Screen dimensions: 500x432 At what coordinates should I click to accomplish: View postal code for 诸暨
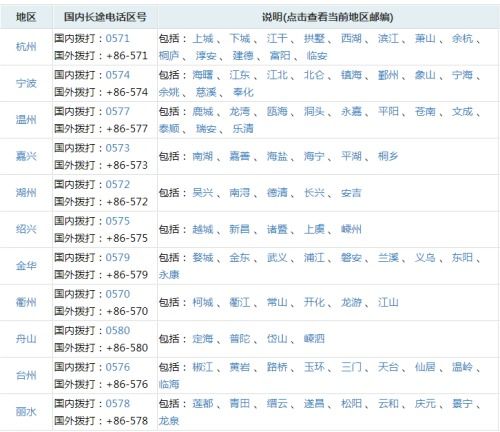pyautogui.click(x=277, y=229)
